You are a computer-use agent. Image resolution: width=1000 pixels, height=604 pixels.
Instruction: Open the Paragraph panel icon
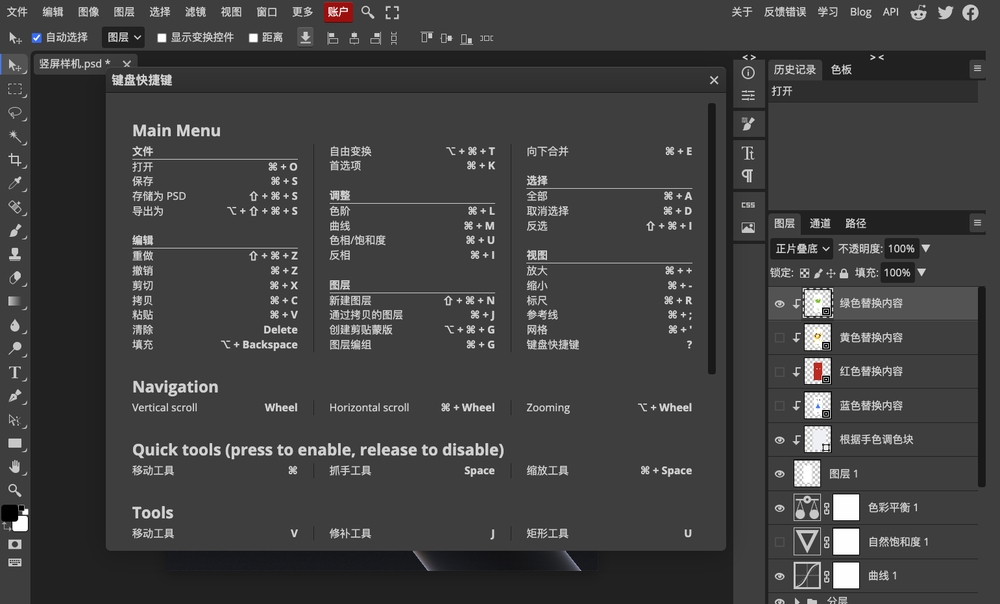click(x=748, y=176)
